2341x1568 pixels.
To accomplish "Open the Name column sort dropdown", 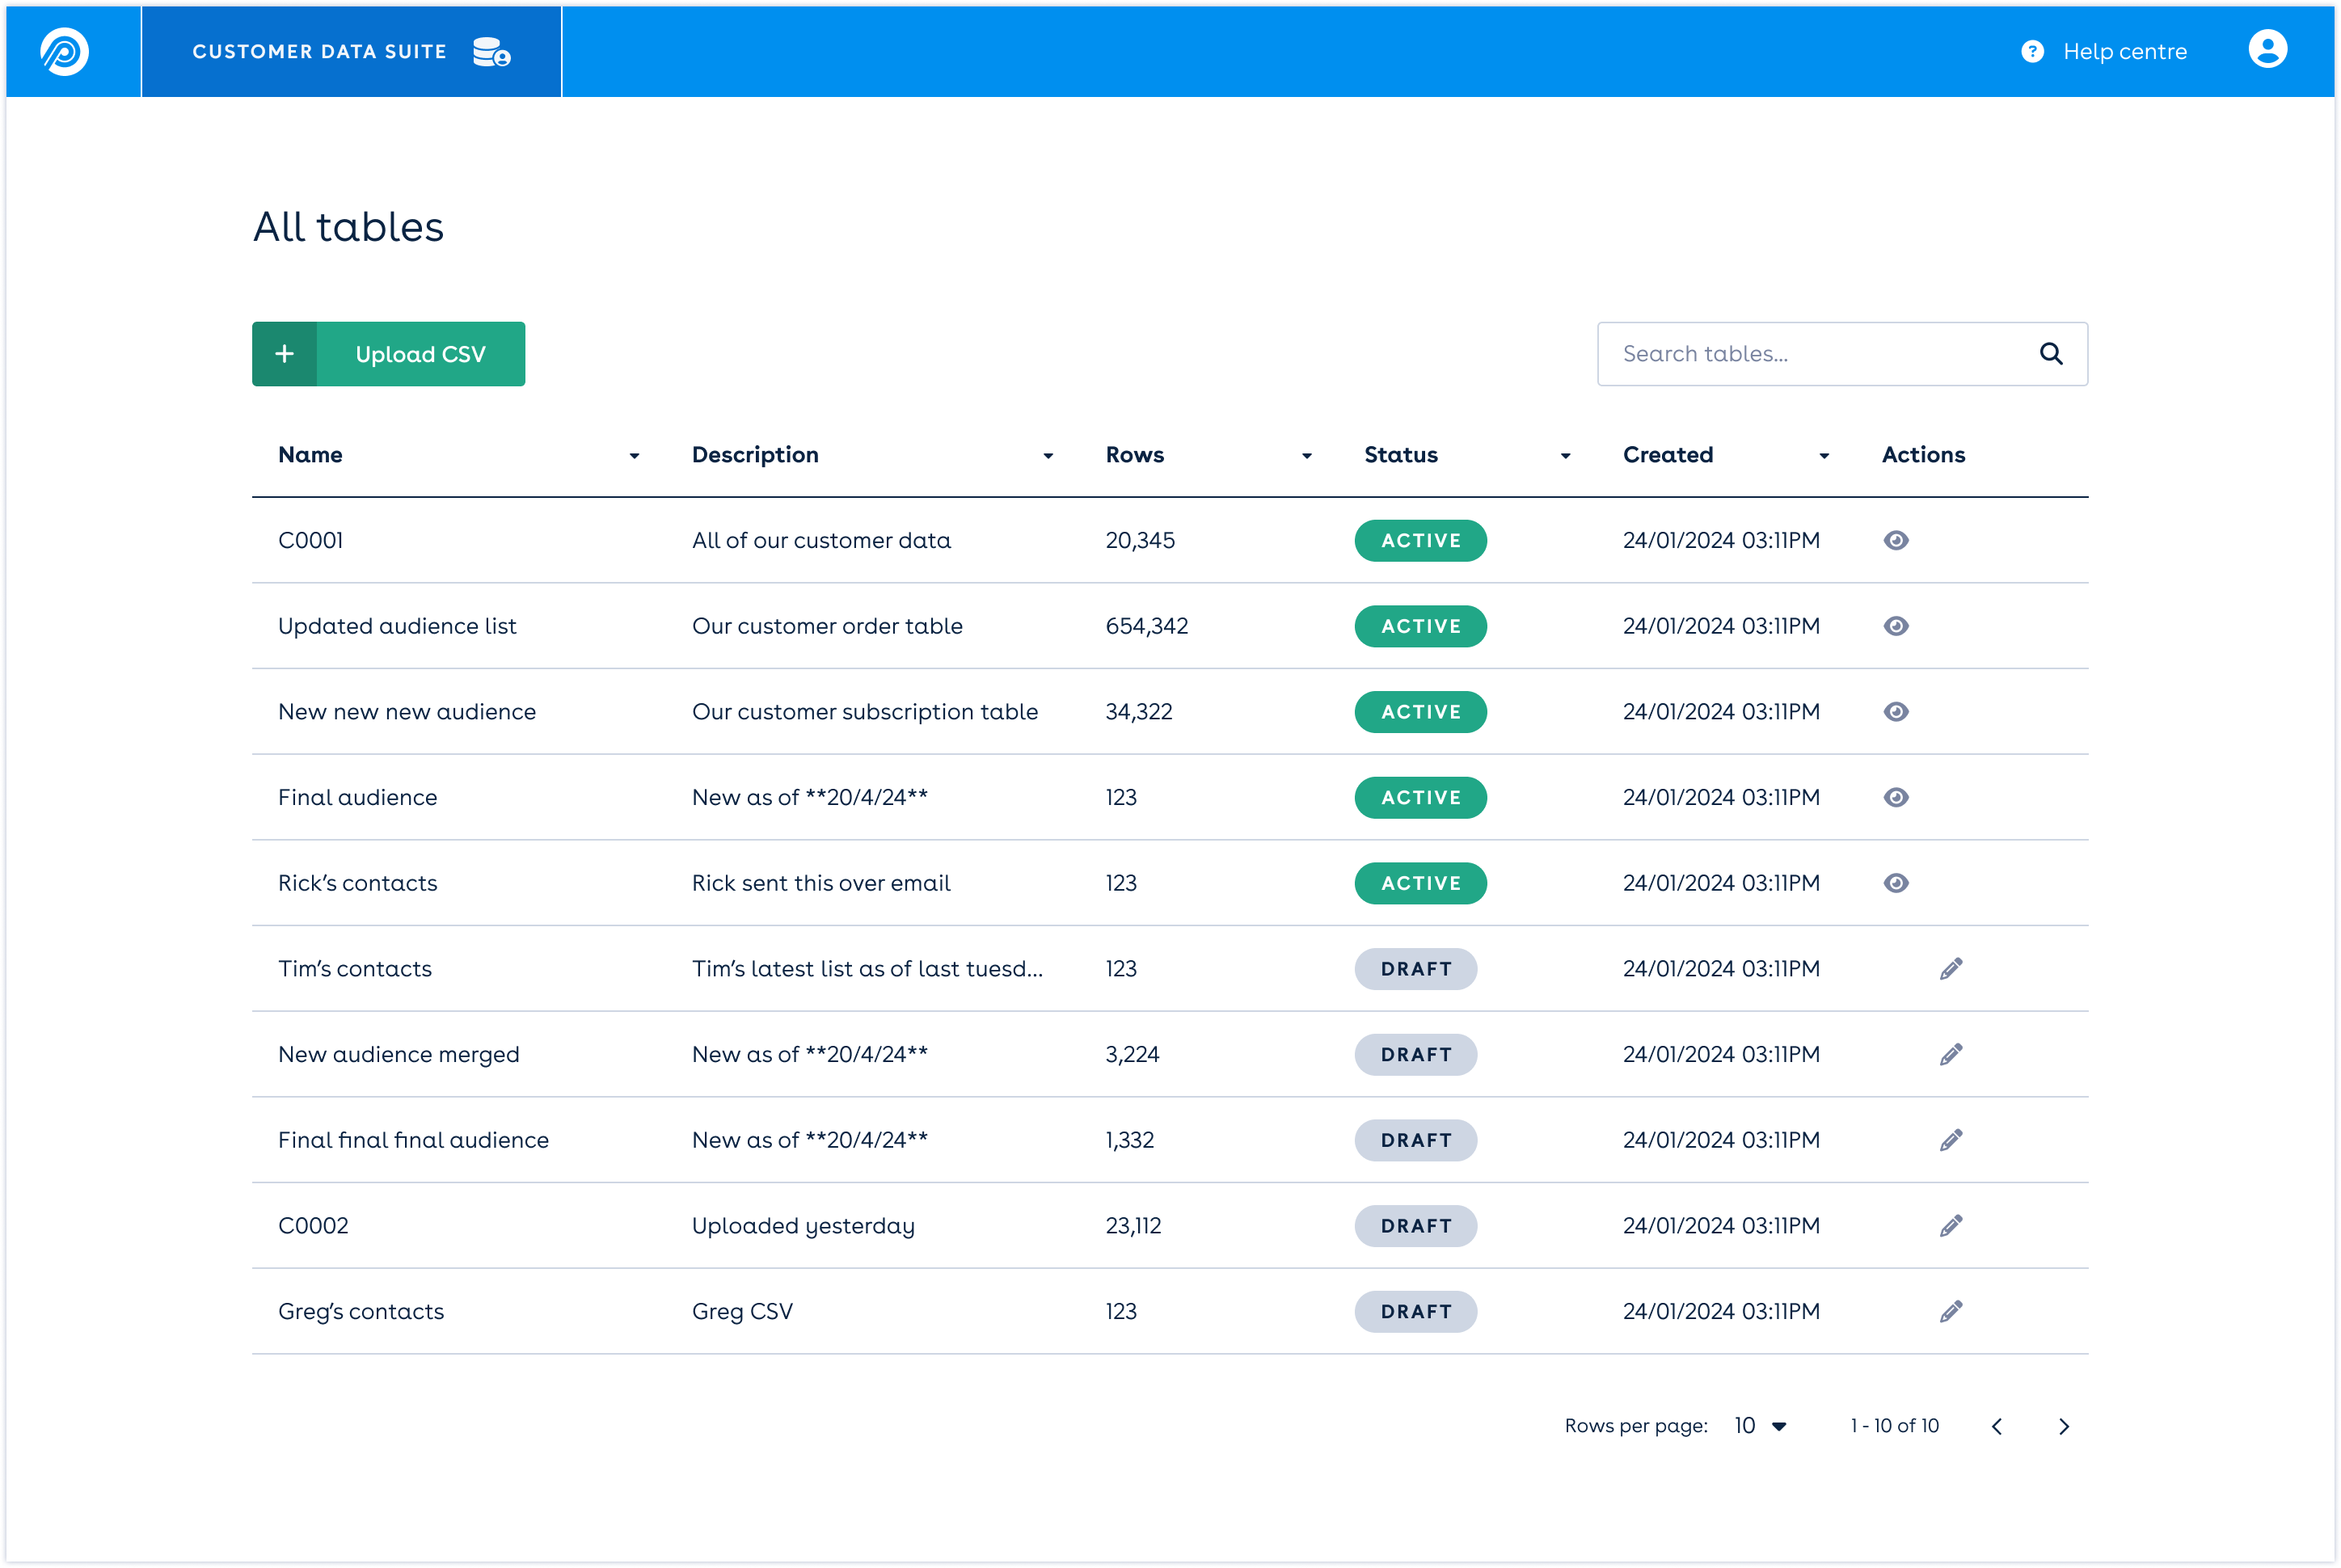I will click(634, 456).
